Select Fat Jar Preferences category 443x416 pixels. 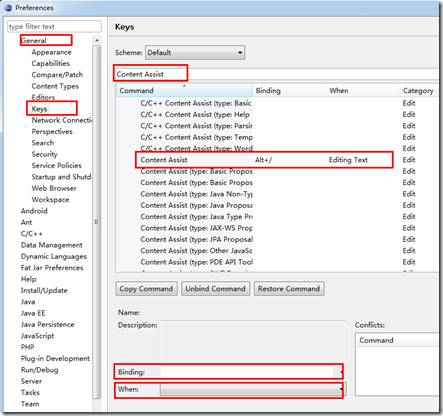52,268
